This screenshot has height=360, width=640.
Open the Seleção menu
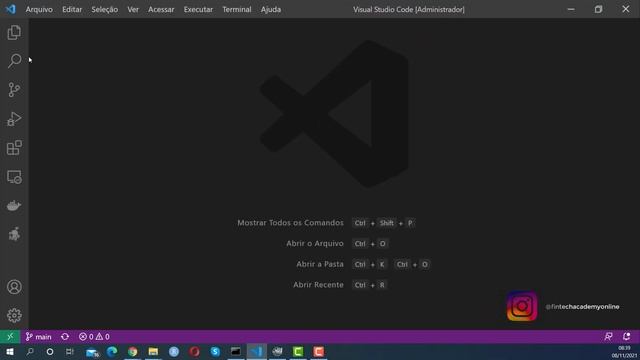104,9
